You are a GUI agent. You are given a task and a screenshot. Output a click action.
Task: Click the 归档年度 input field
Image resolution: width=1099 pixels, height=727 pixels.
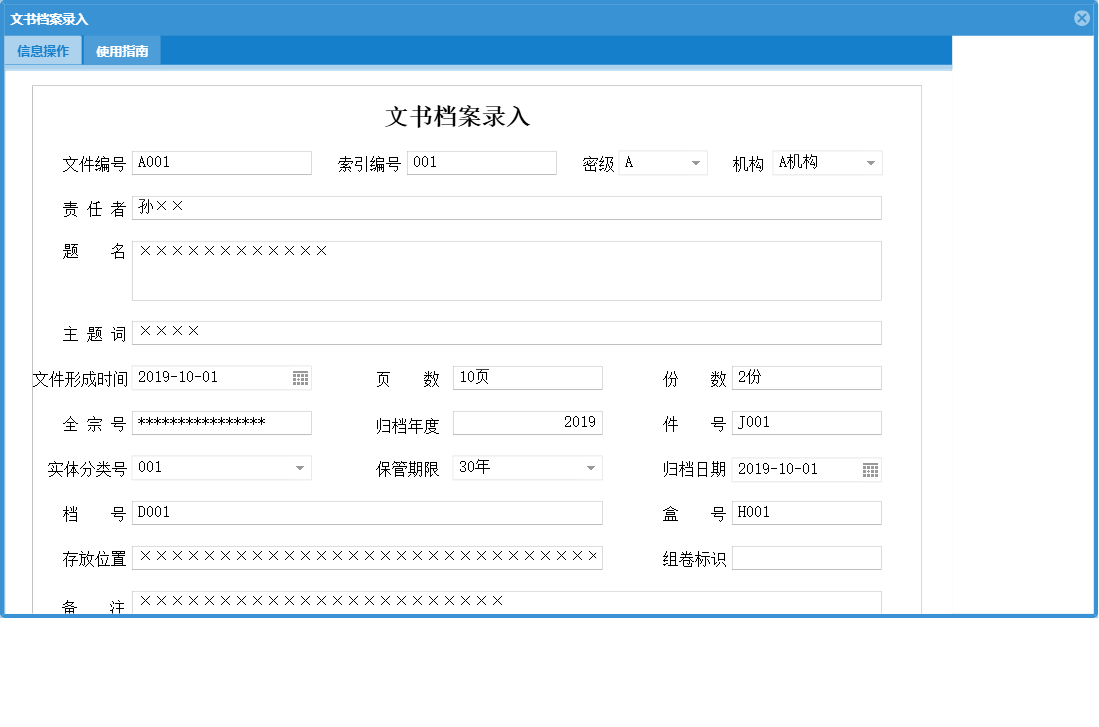point(527,422)
